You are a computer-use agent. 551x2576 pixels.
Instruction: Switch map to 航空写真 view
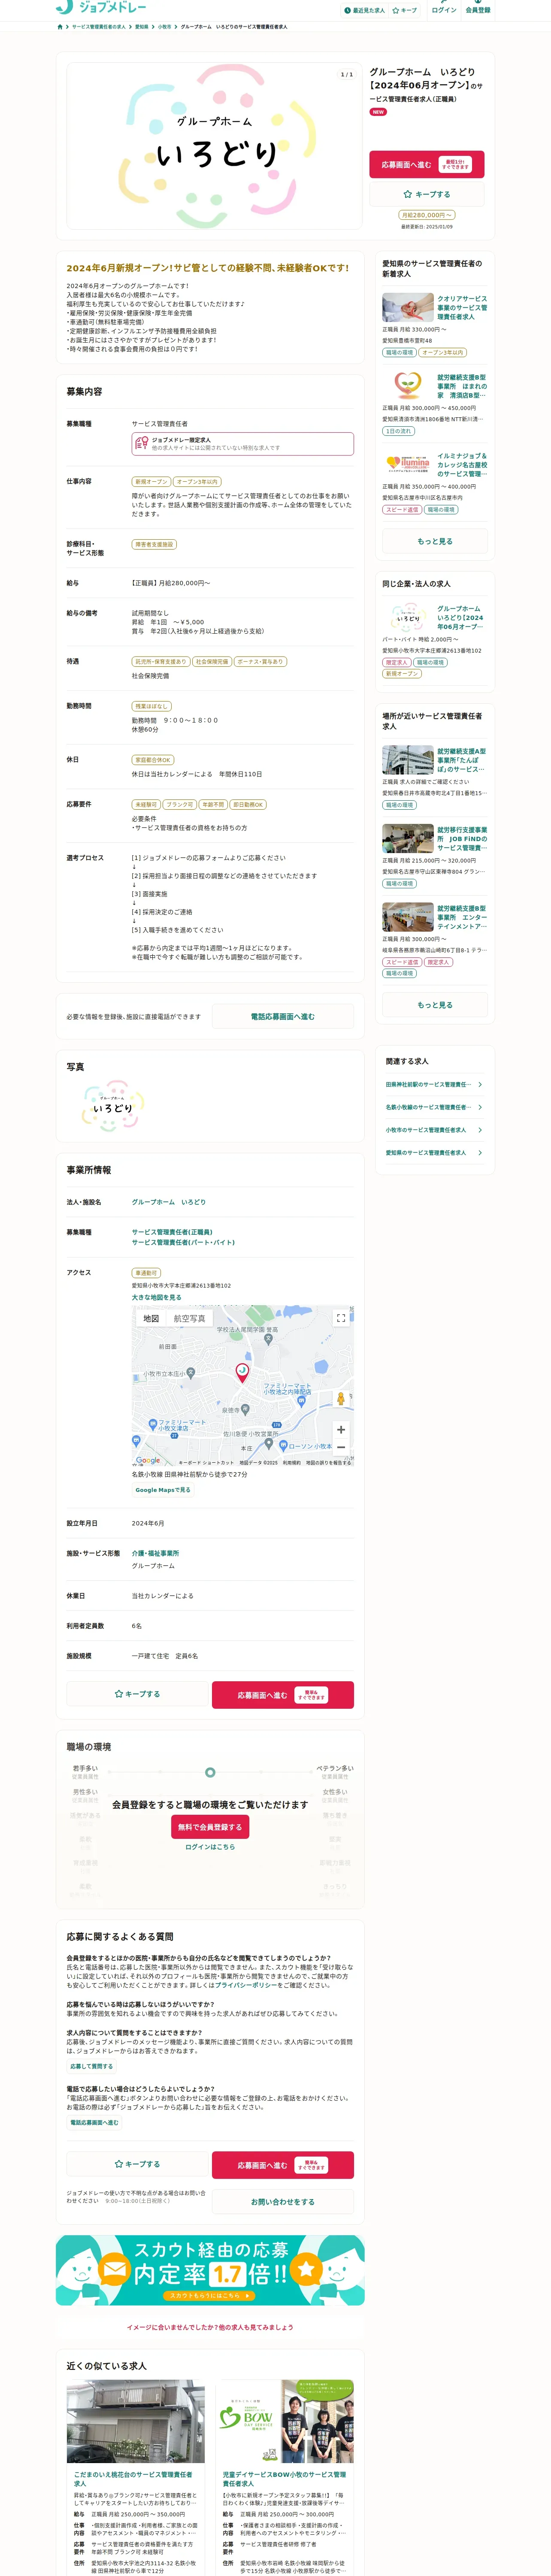(x=190, y=1319)
